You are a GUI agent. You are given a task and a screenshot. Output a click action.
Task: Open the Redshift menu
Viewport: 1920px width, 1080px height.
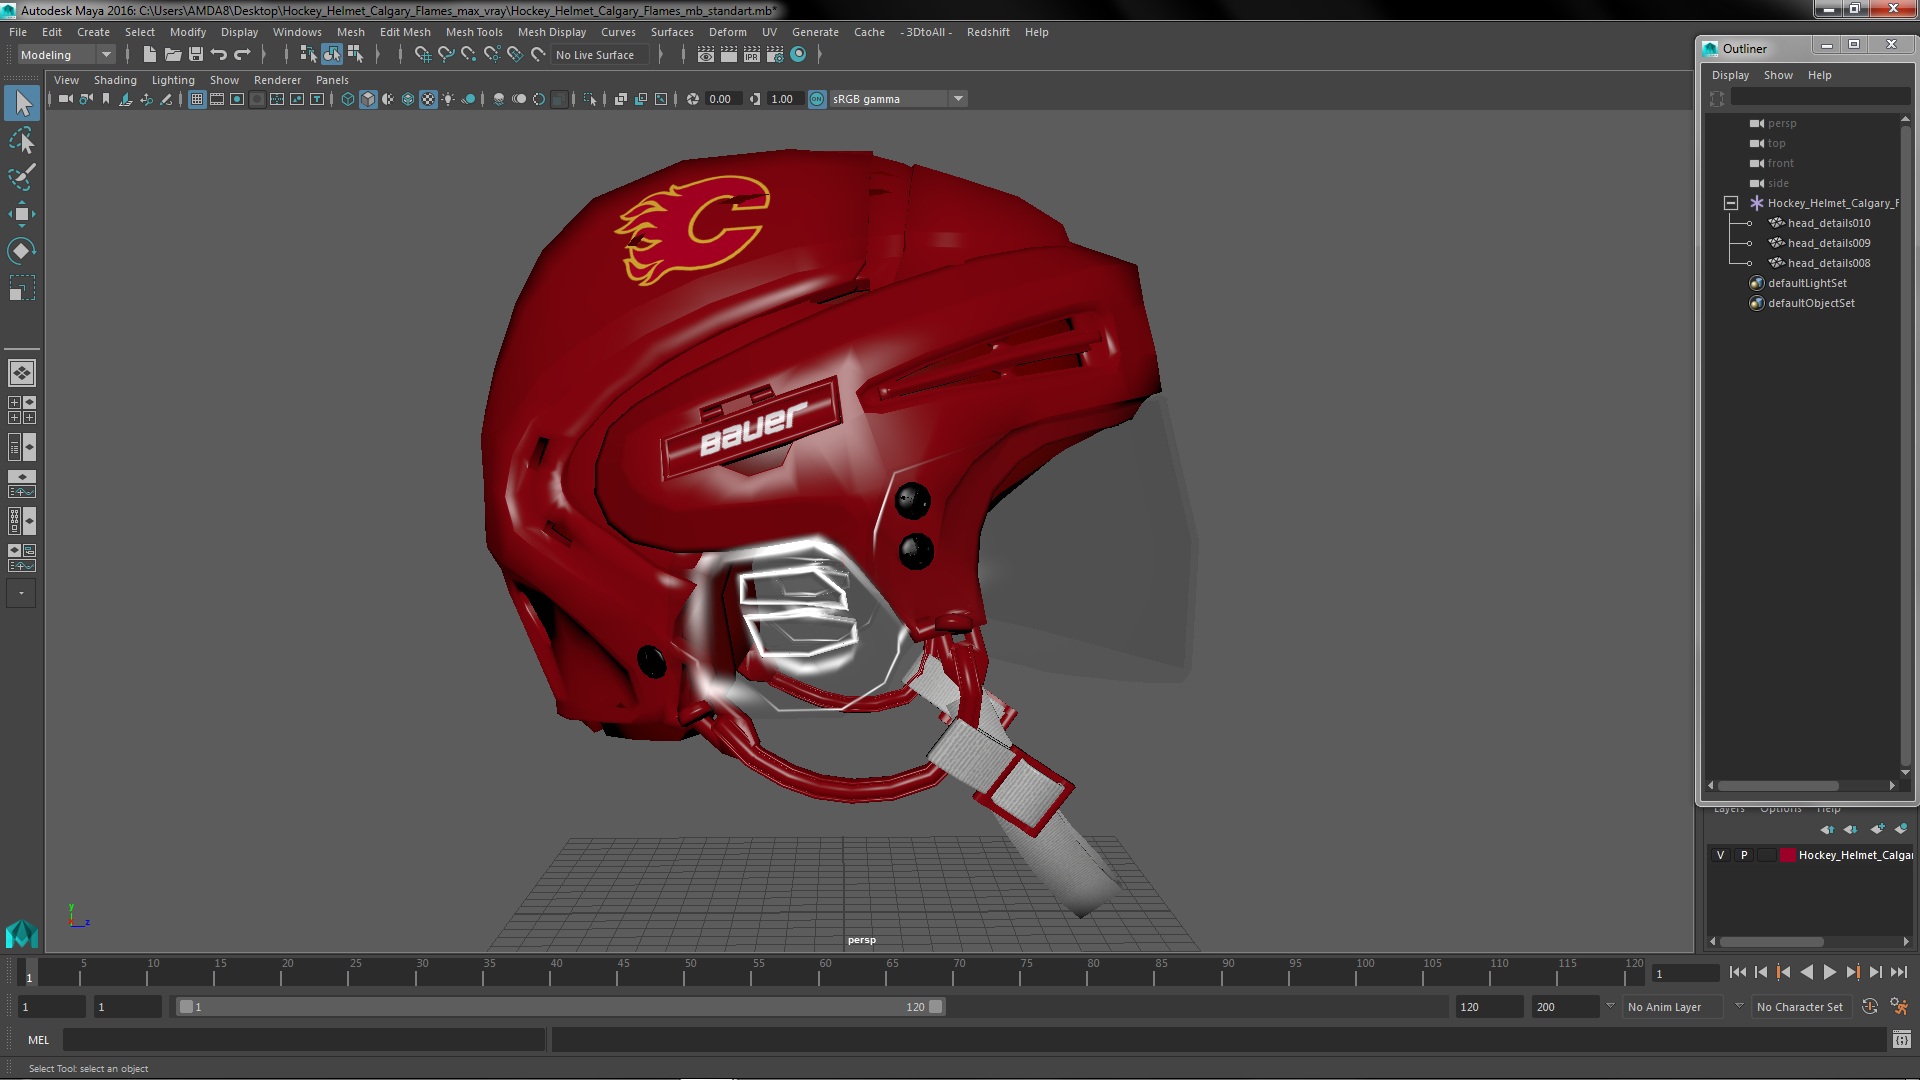coord(988,32)
